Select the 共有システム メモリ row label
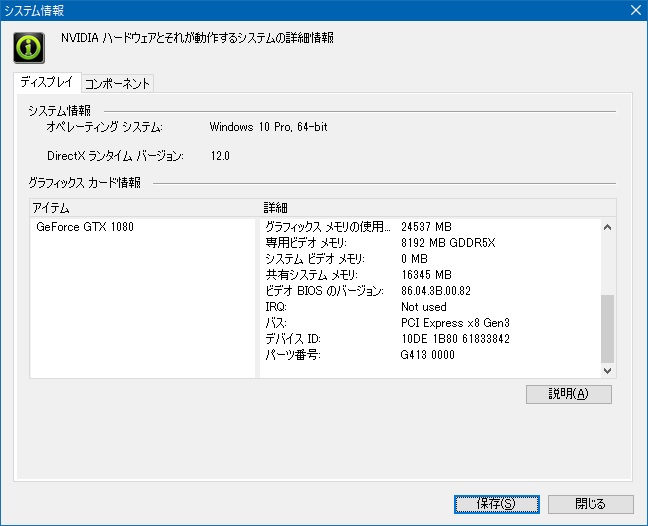The height and width of the screenshot is (526, 648). tap(312, 275)
